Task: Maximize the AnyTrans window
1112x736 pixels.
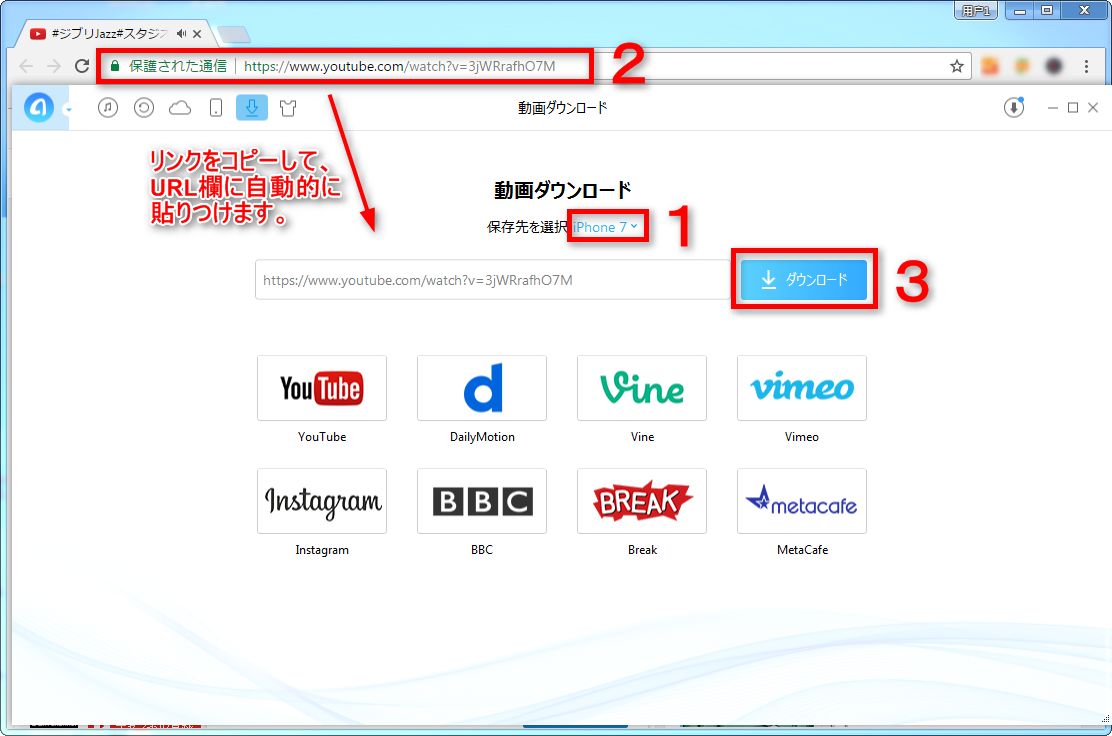Action: click(1073, 108)
